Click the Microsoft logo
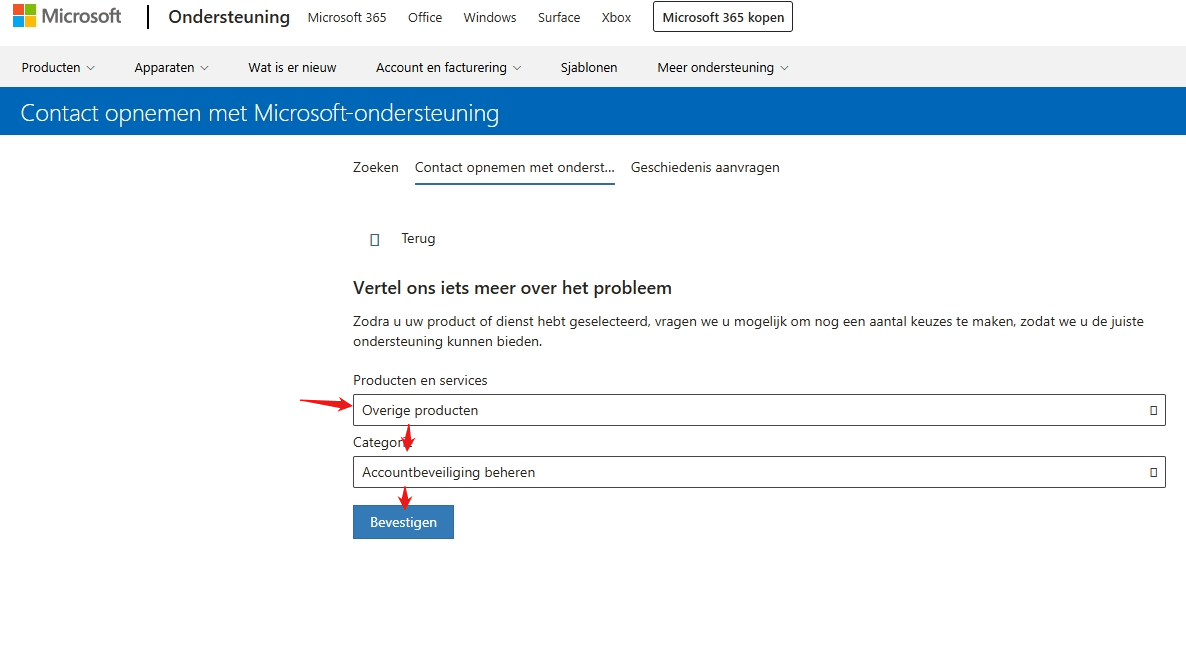 pos(67,16)
